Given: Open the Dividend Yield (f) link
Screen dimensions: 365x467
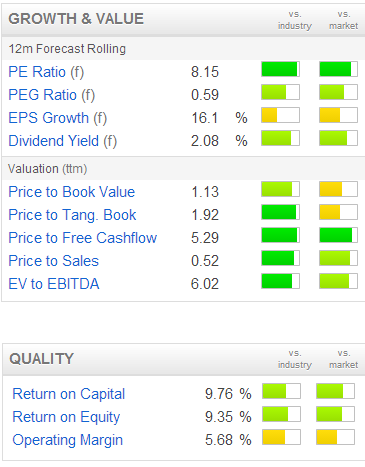Looking at the screenshot, I should [x=63, y=141].
